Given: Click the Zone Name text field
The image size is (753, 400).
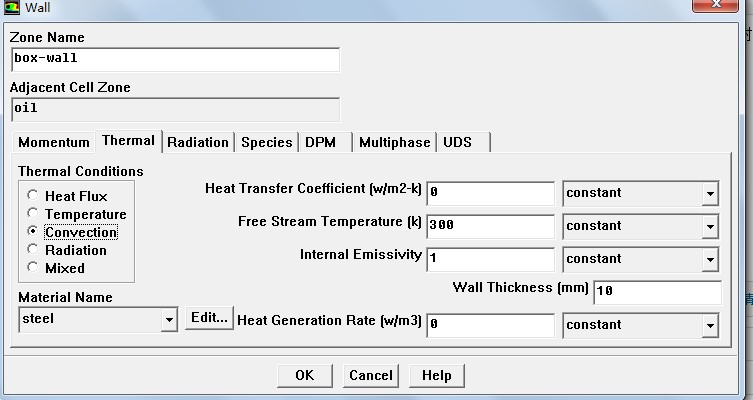Looking at the screenshot, I should pyautogui.click(x=175, y=59).
